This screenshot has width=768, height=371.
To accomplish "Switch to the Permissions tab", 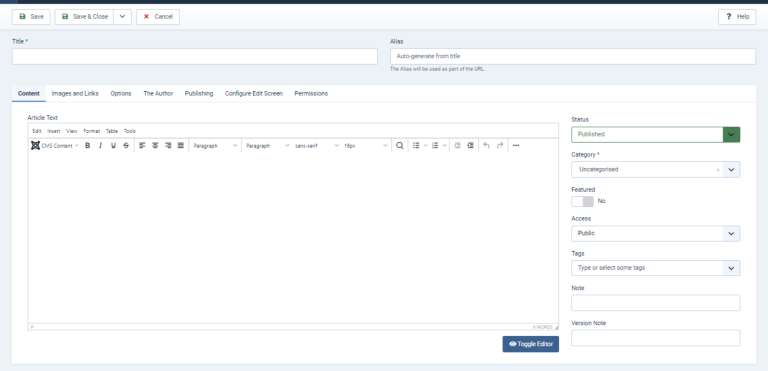I will coord(311,93).
